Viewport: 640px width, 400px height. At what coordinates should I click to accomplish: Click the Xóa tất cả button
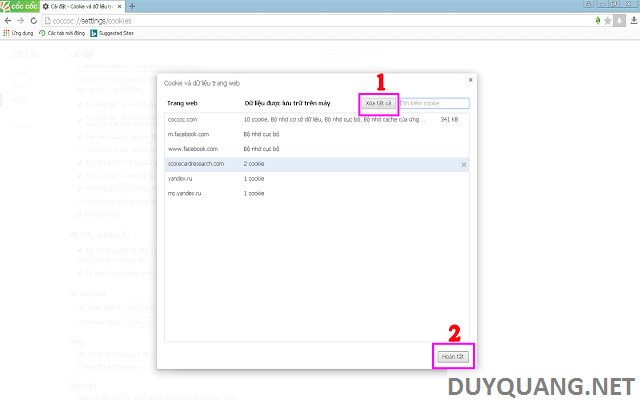click(x=378, y=103)
